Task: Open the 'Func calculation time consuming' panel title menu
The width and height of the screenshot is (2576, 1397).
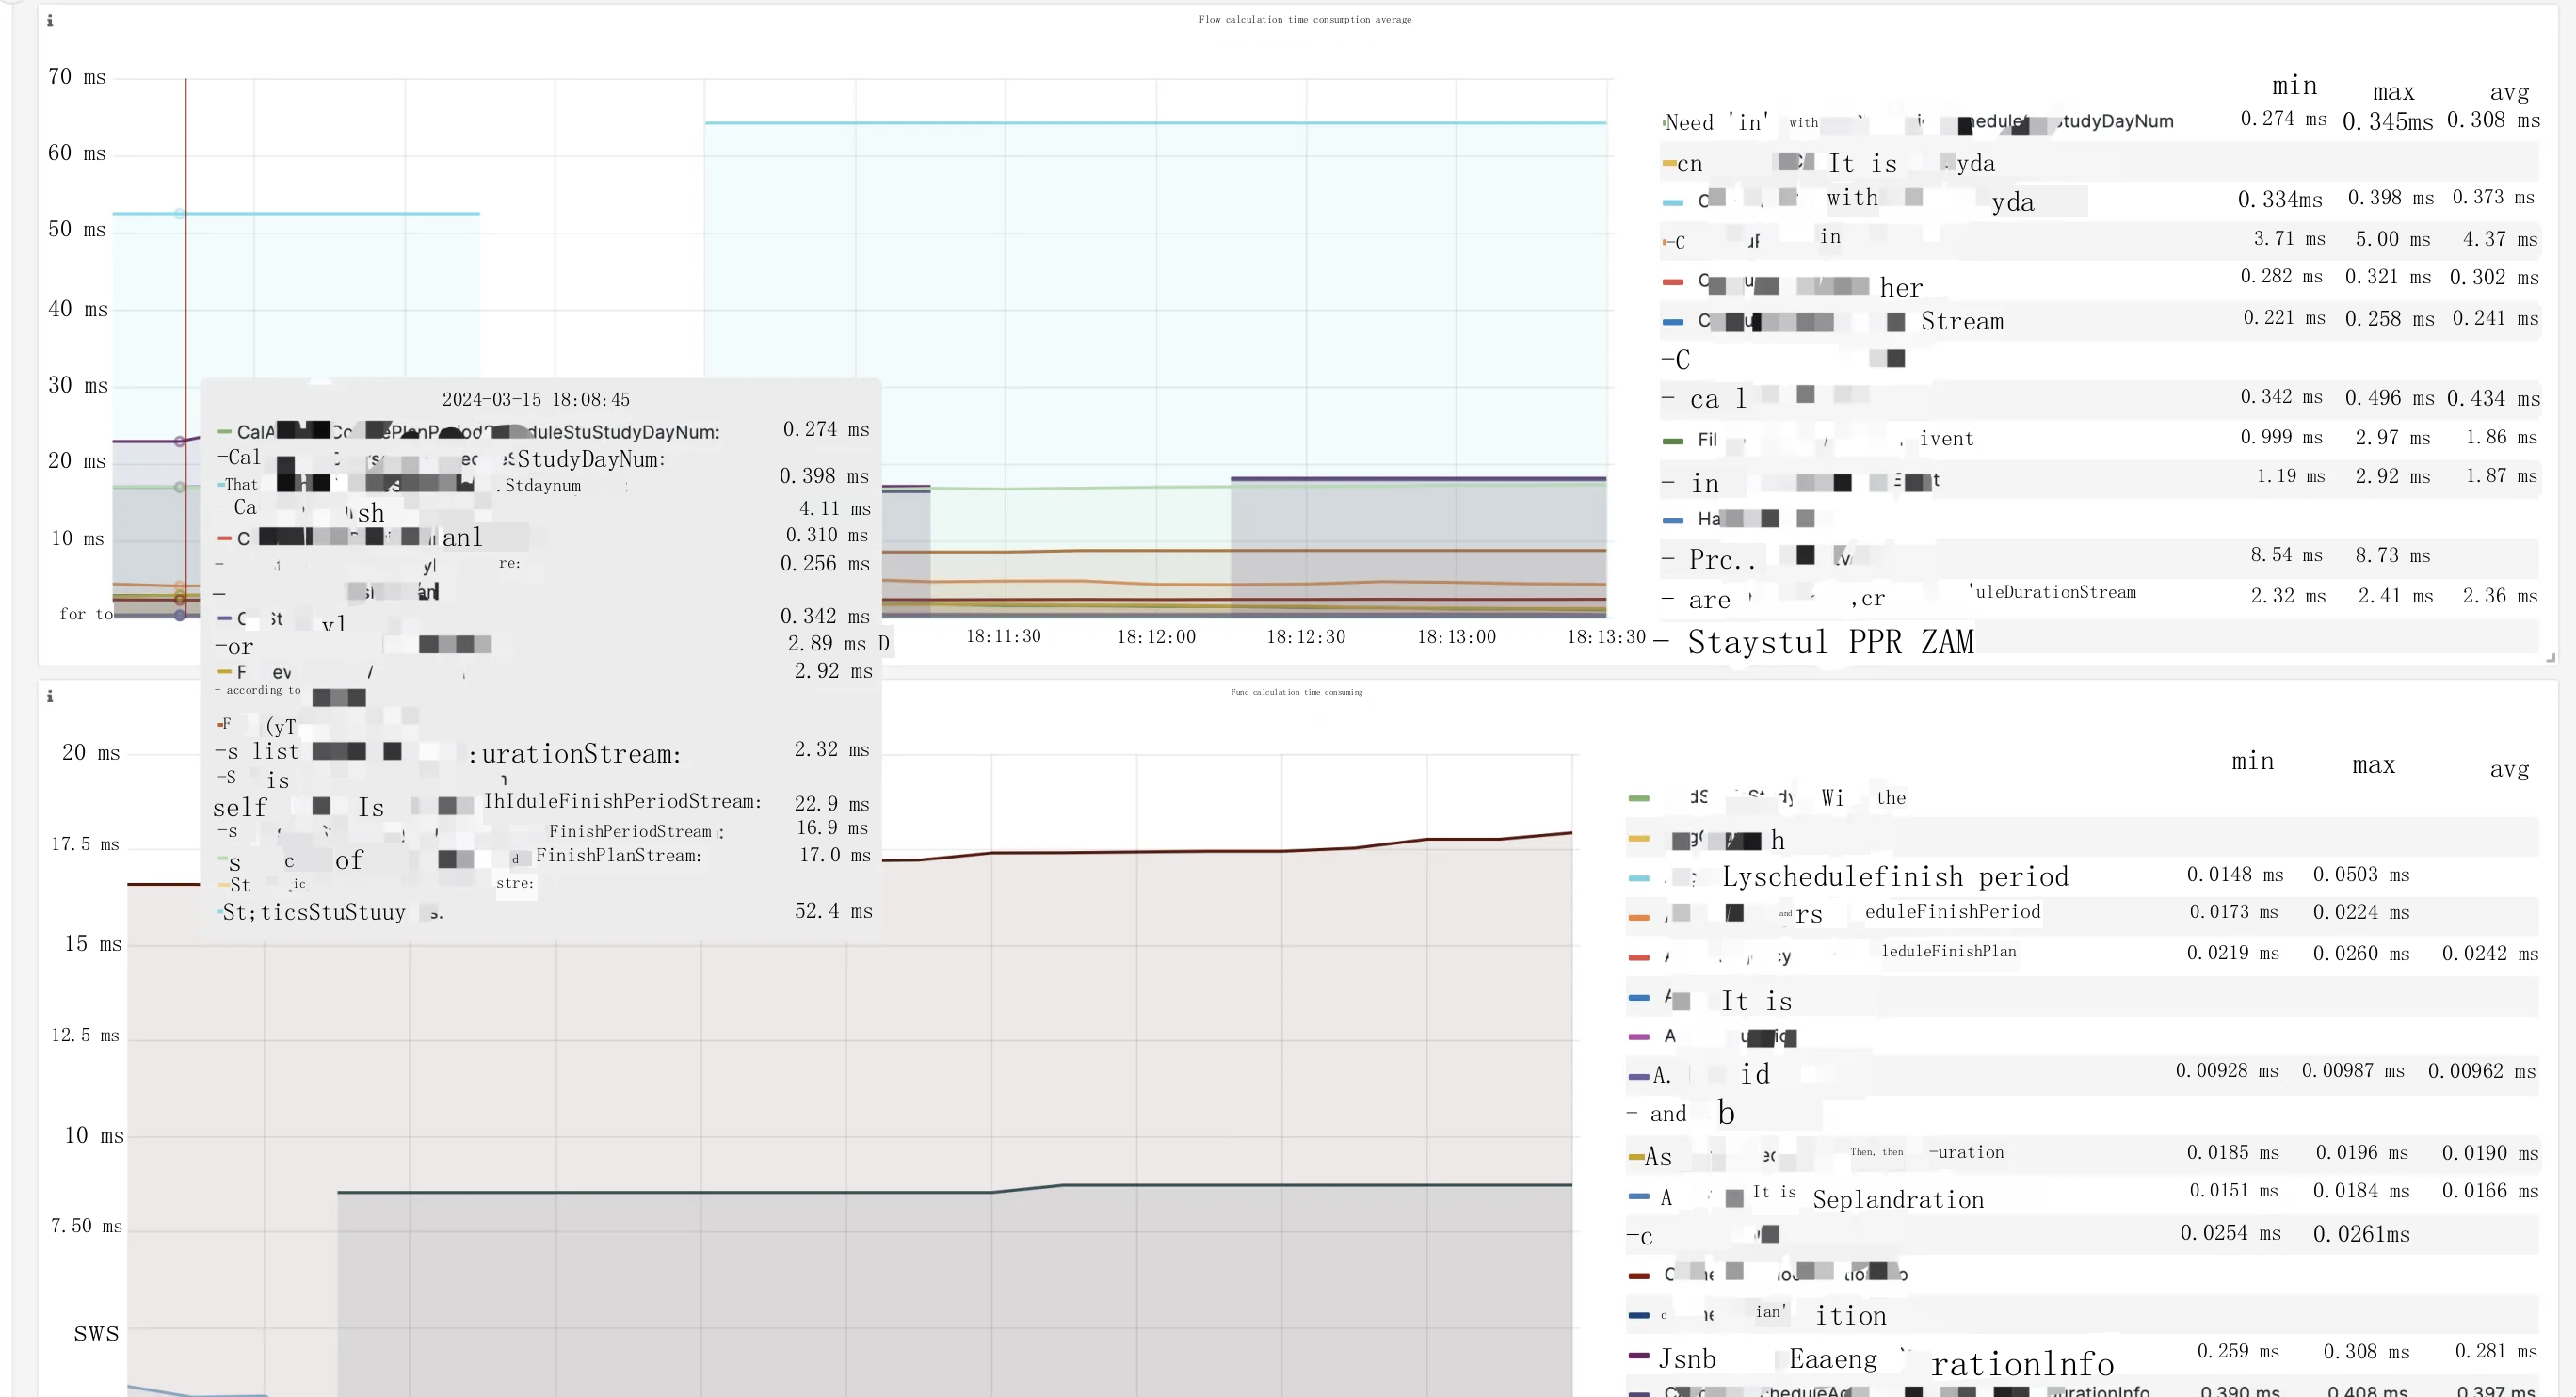Action: coord(1296,692)
